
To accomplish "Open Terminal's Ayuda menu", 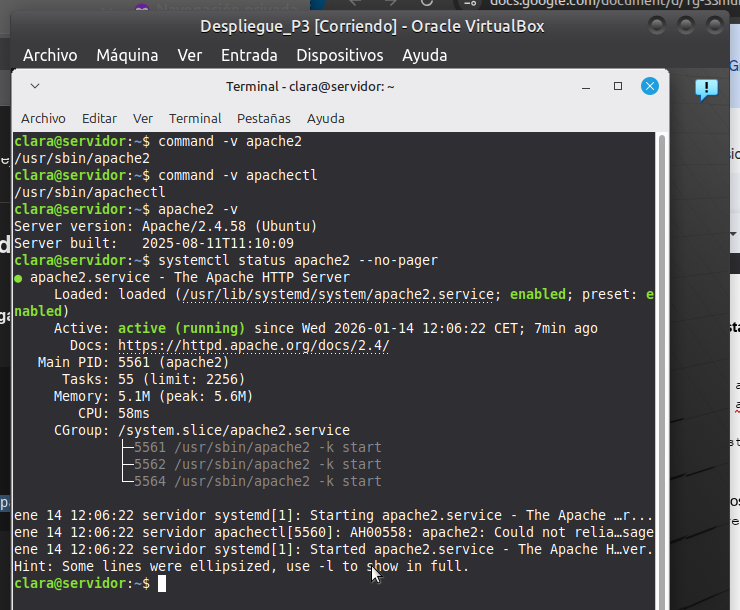I will [x=325, y=118].
